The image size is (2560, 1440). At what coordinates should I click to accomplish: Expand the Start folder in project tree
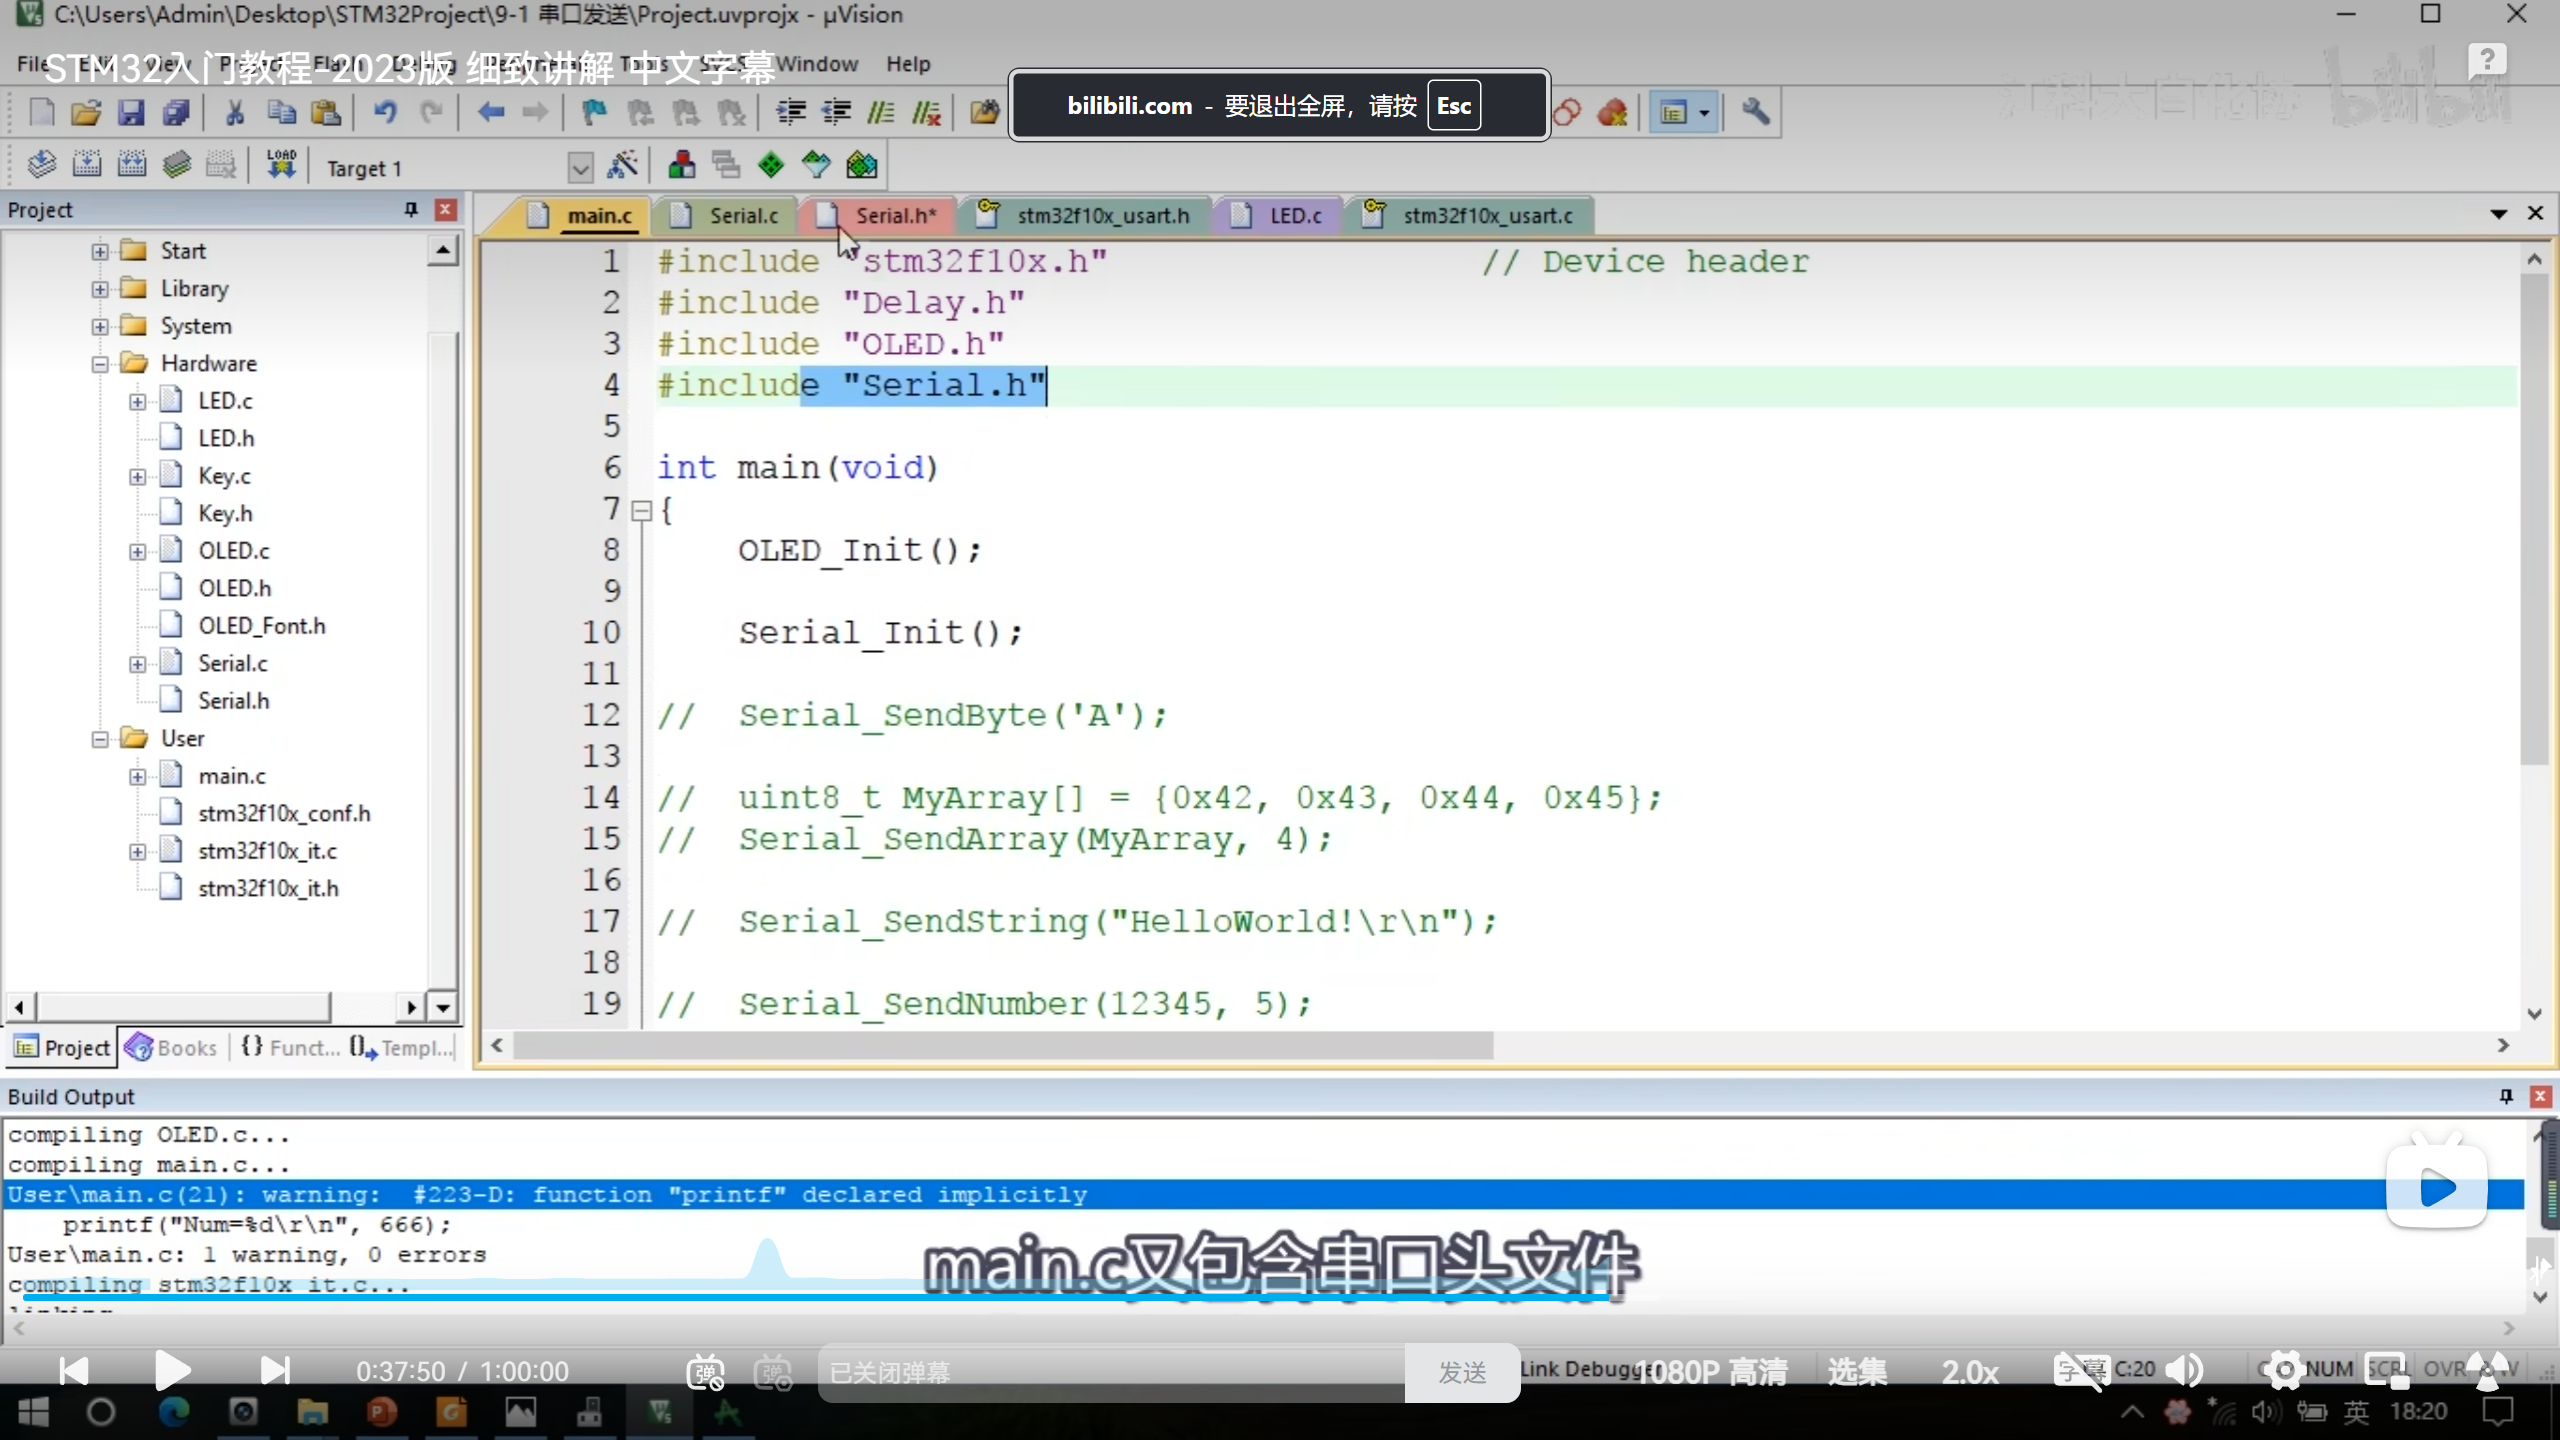click(x=100, y=251)
